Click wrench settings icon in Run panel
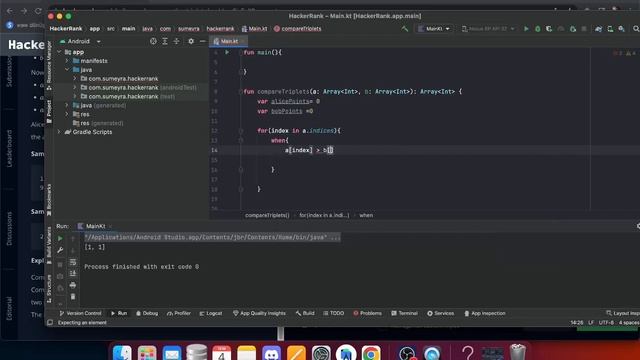640x360 pixels. click(x=60, y=250)
